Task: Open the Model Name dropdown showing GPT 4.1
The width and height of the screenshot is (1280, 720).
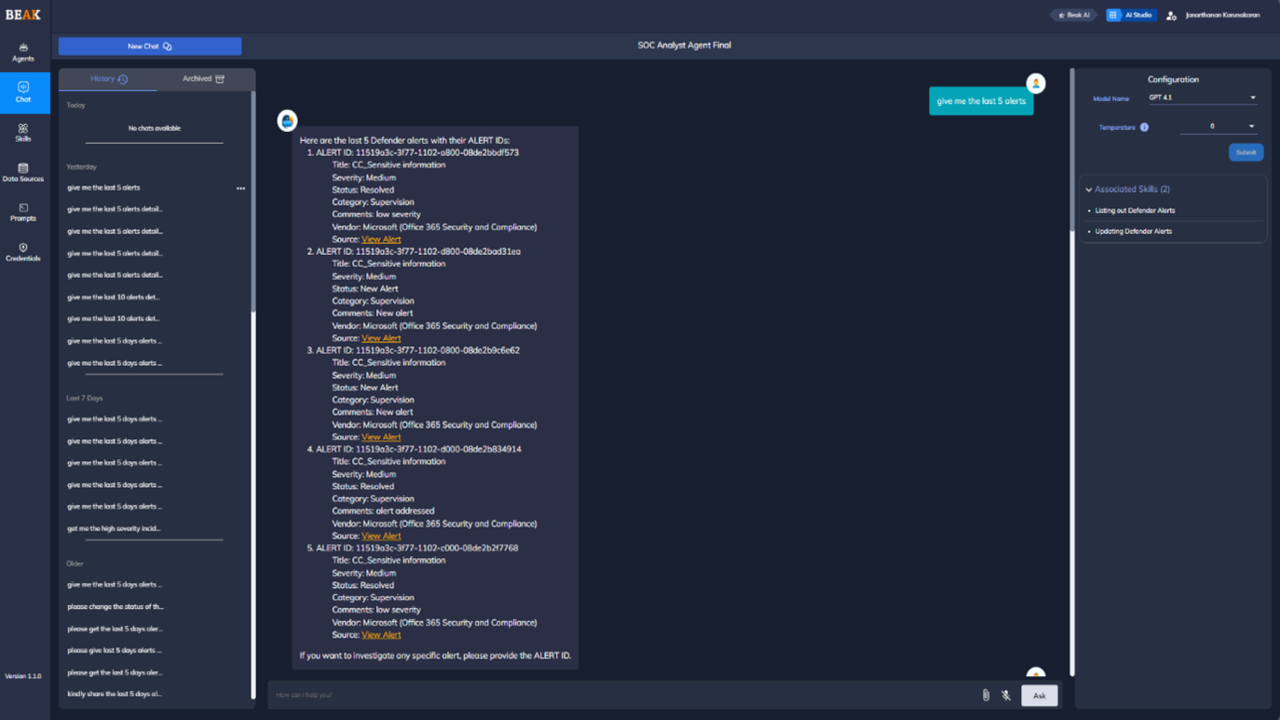Action: (1202, 98)
